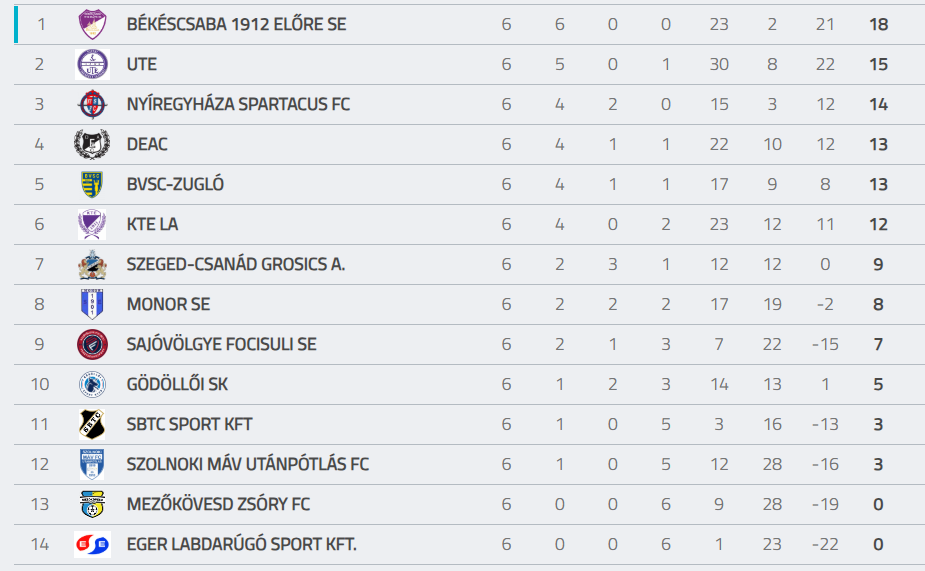Select the Monor SE shield icon
Viewport: 925px width, 571px height.
[92, 304]
